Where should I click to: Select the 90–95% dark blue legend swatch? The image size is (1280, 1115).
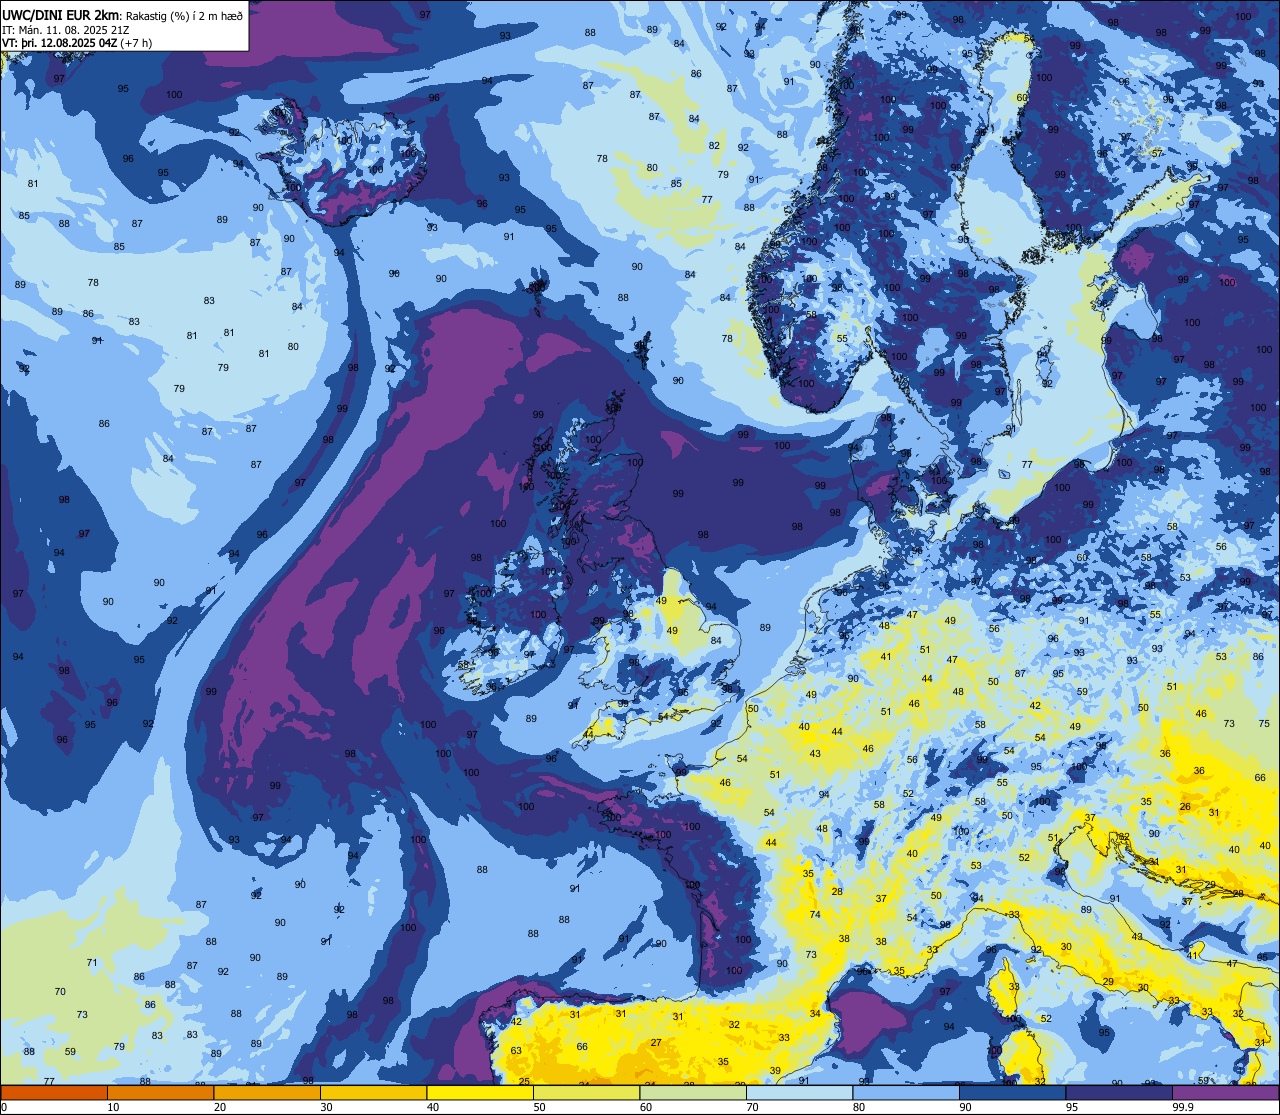1012,1093
